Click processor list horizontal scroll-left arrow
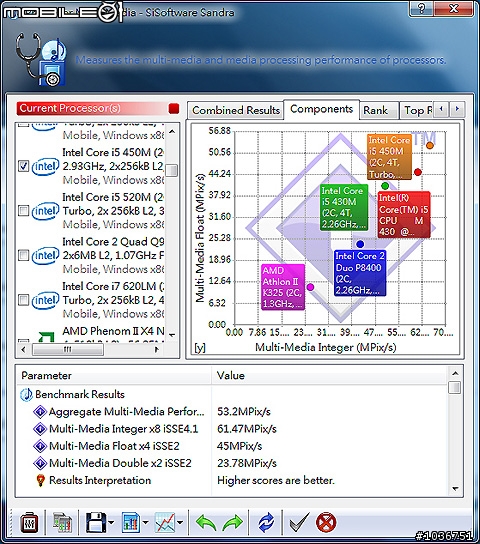This screenshot has width=480, height=544. point(23,349)
